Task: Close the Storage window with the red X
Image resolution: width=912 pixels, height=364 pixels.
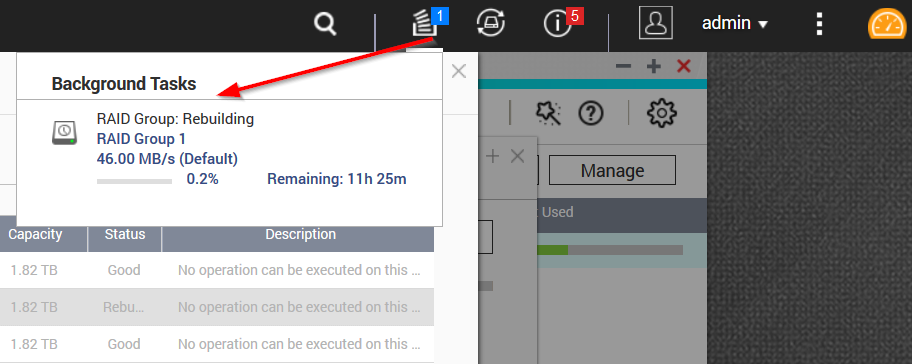Action: [684, 66]
